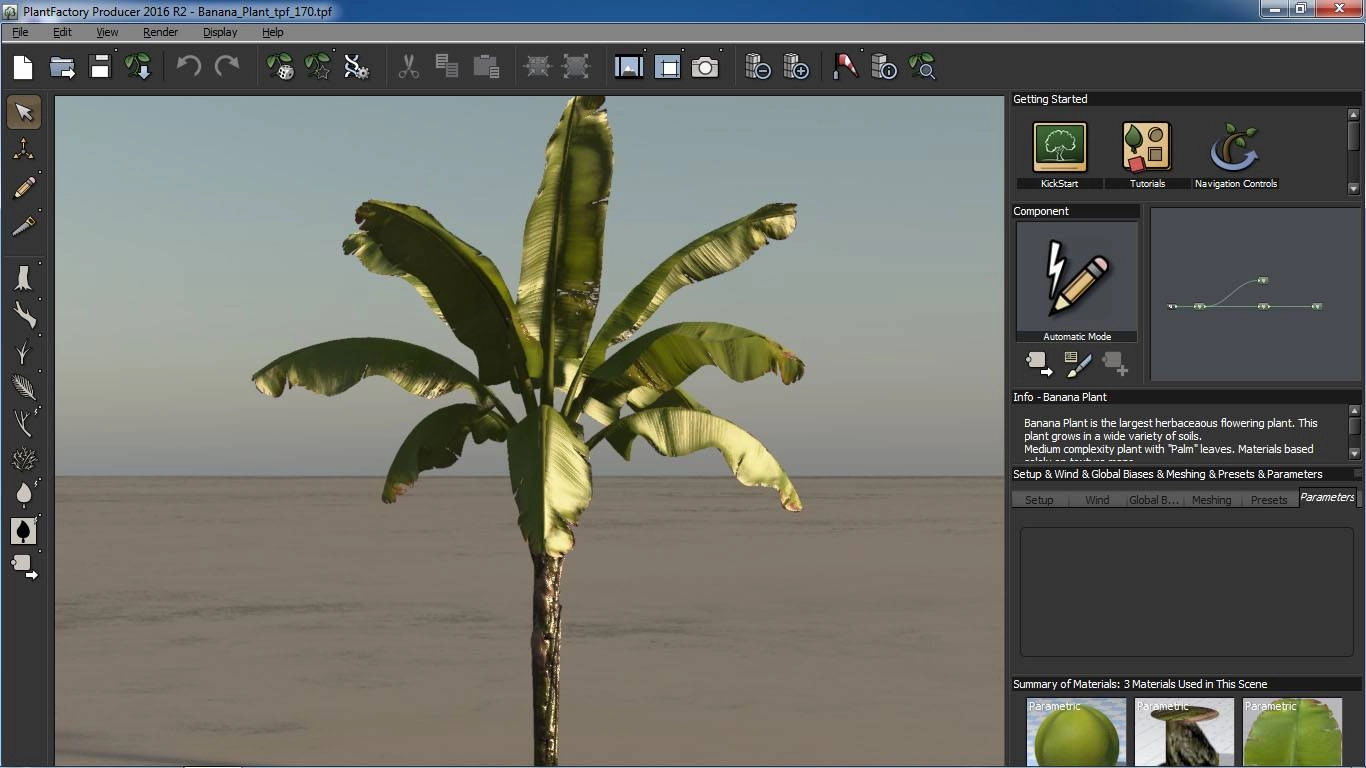Click the droplet-shaped fruit component icon

pyautogui.click(x=24, y=494)
